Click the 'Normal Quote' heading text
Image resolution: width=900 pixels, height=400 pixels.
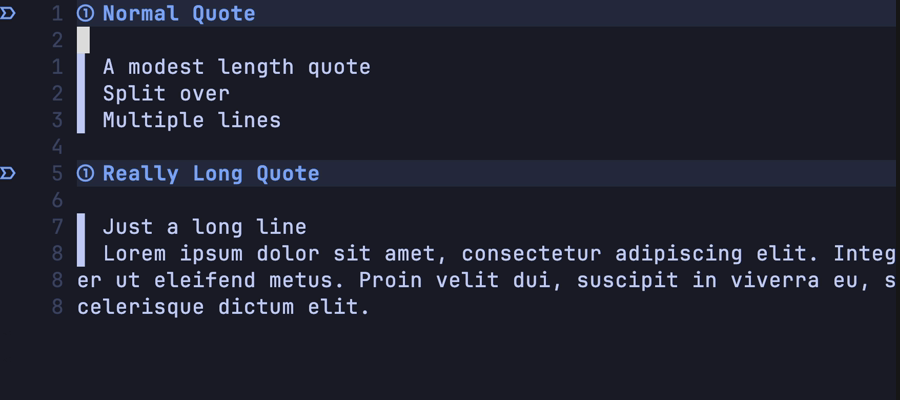tap(179, 14)
